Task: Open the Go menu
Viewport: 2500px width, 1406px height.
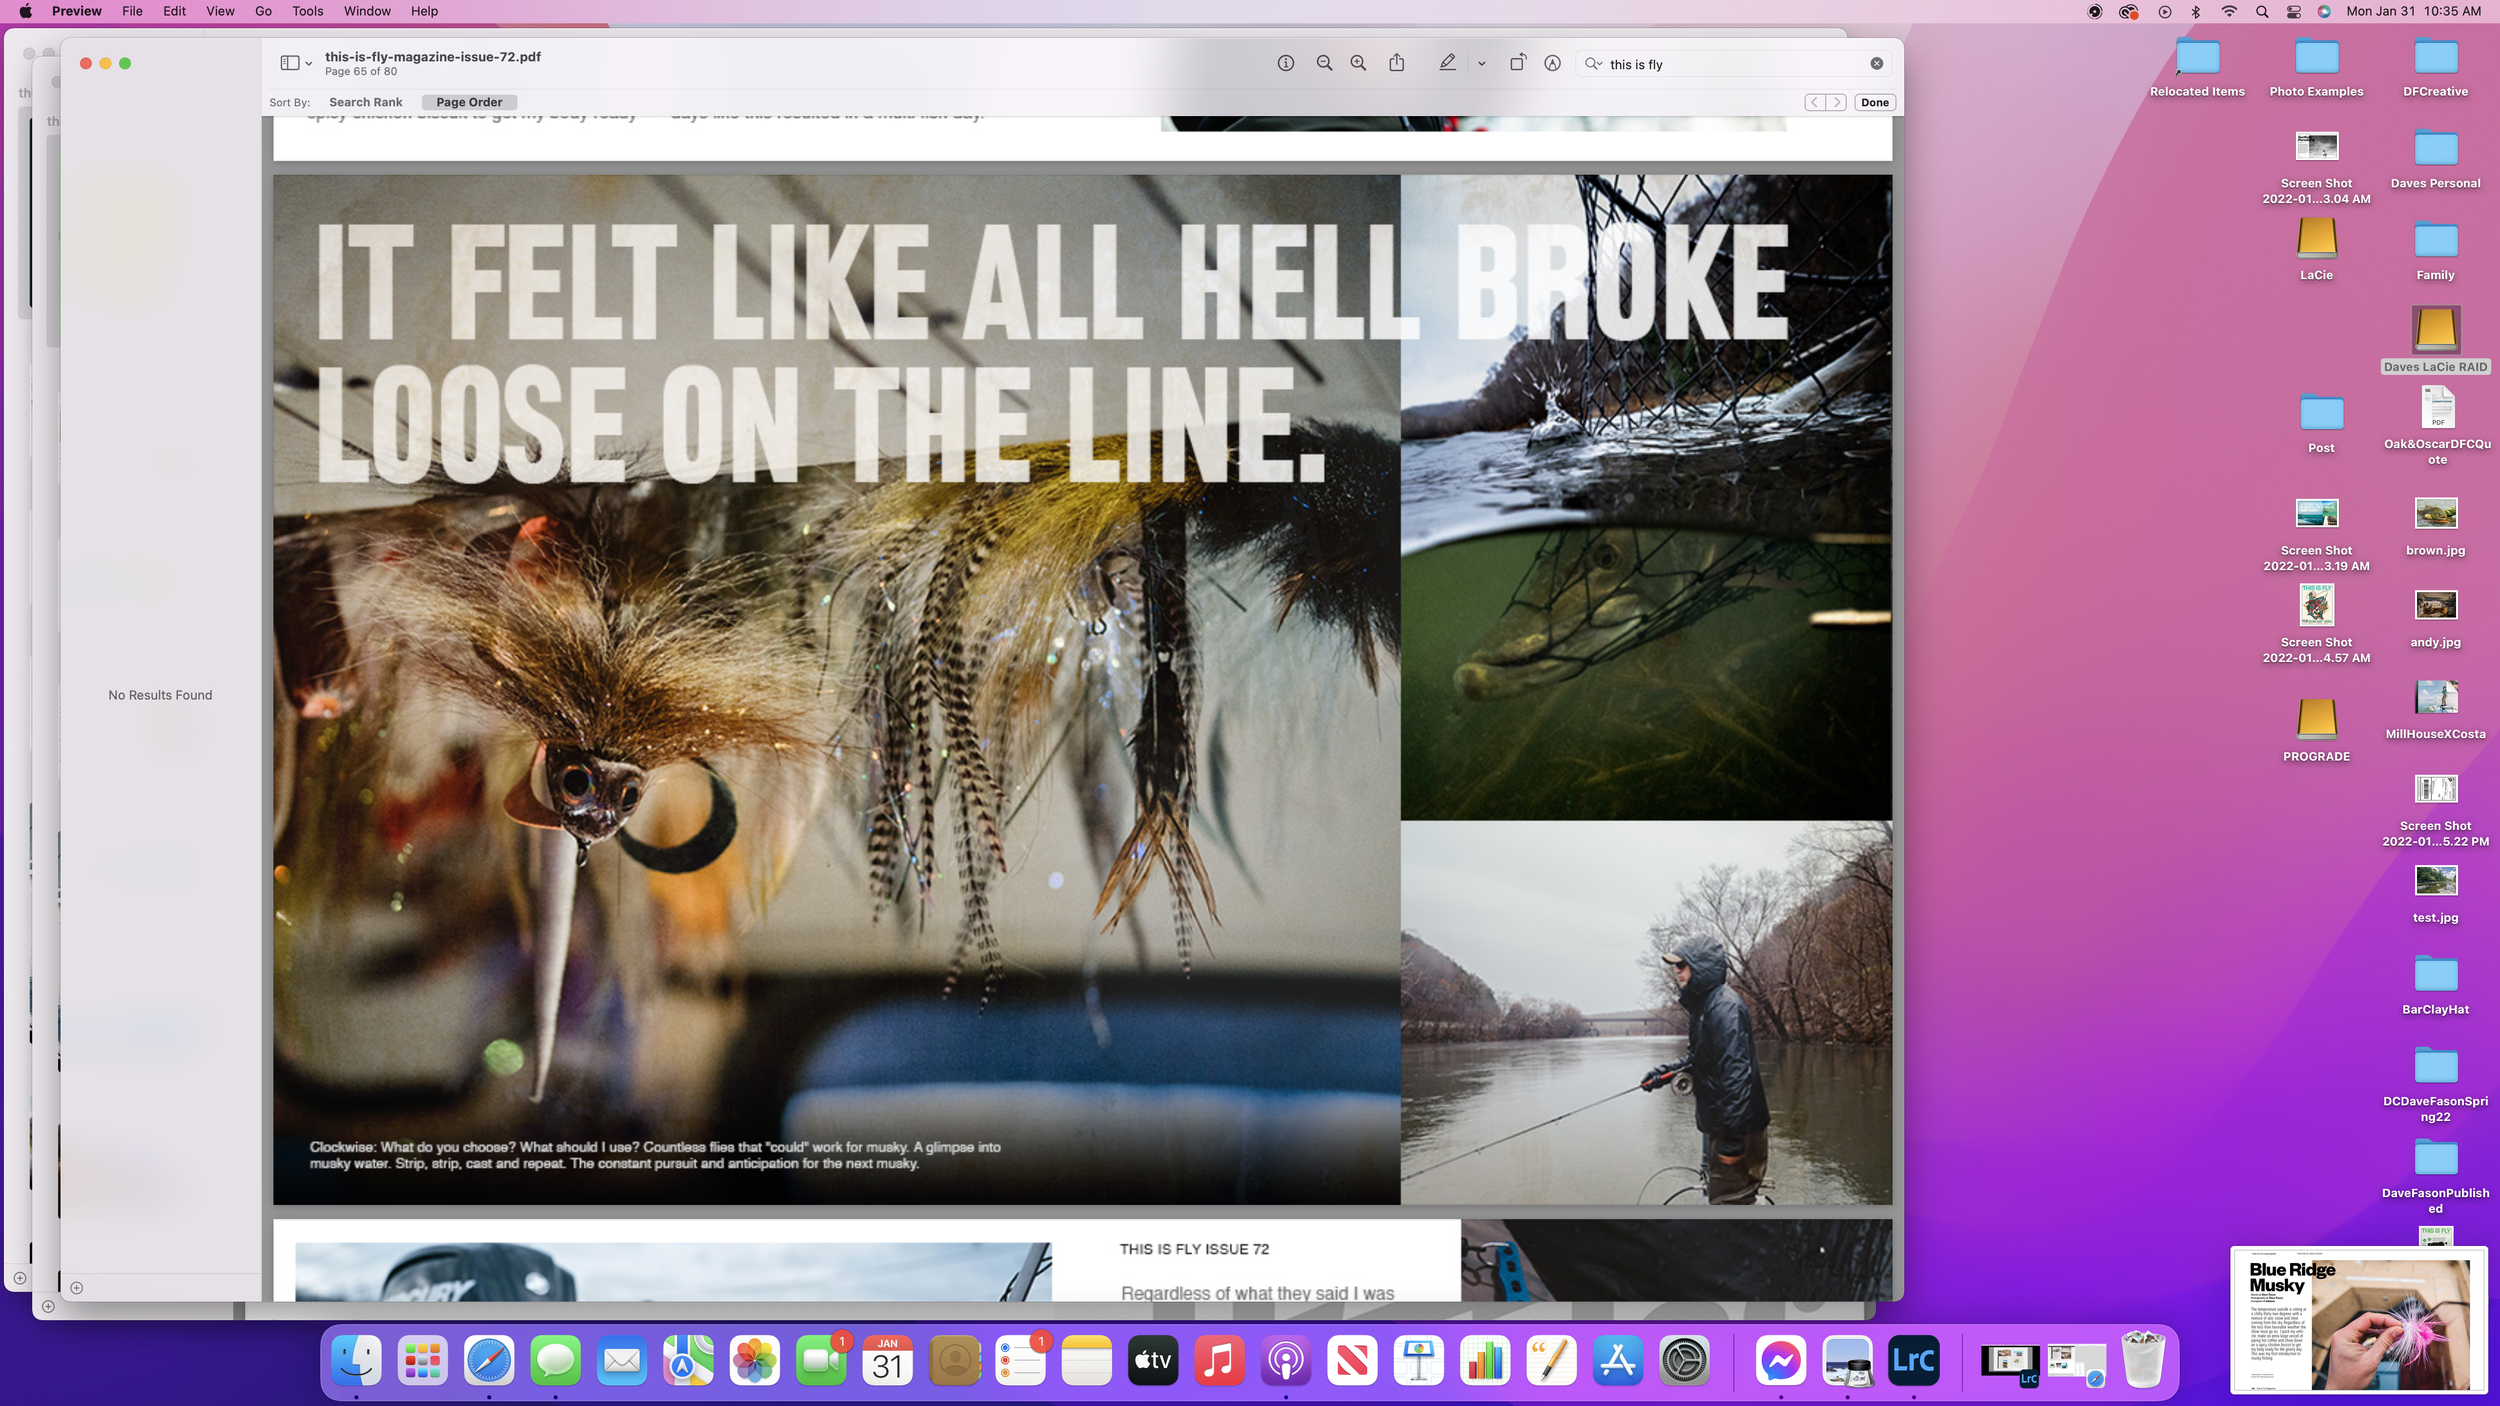Action: tap(263, 11)
